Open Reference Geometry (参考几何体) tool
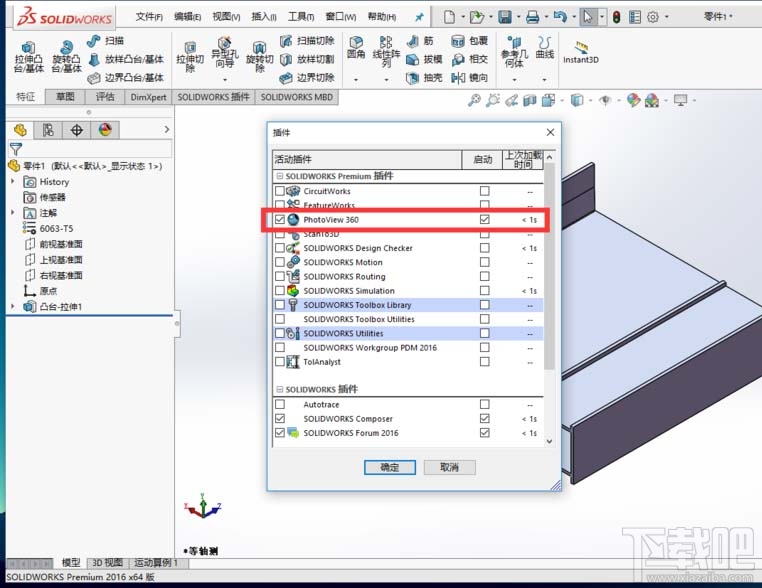 (514, 52)
